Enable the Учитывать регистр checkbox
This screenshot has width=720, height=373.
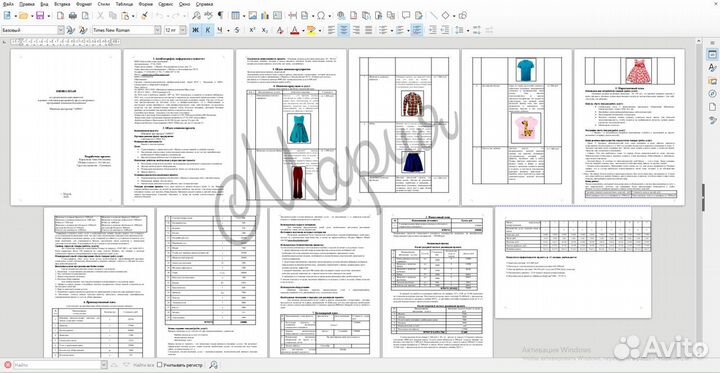pyautogui.click(x=159, y=365)
